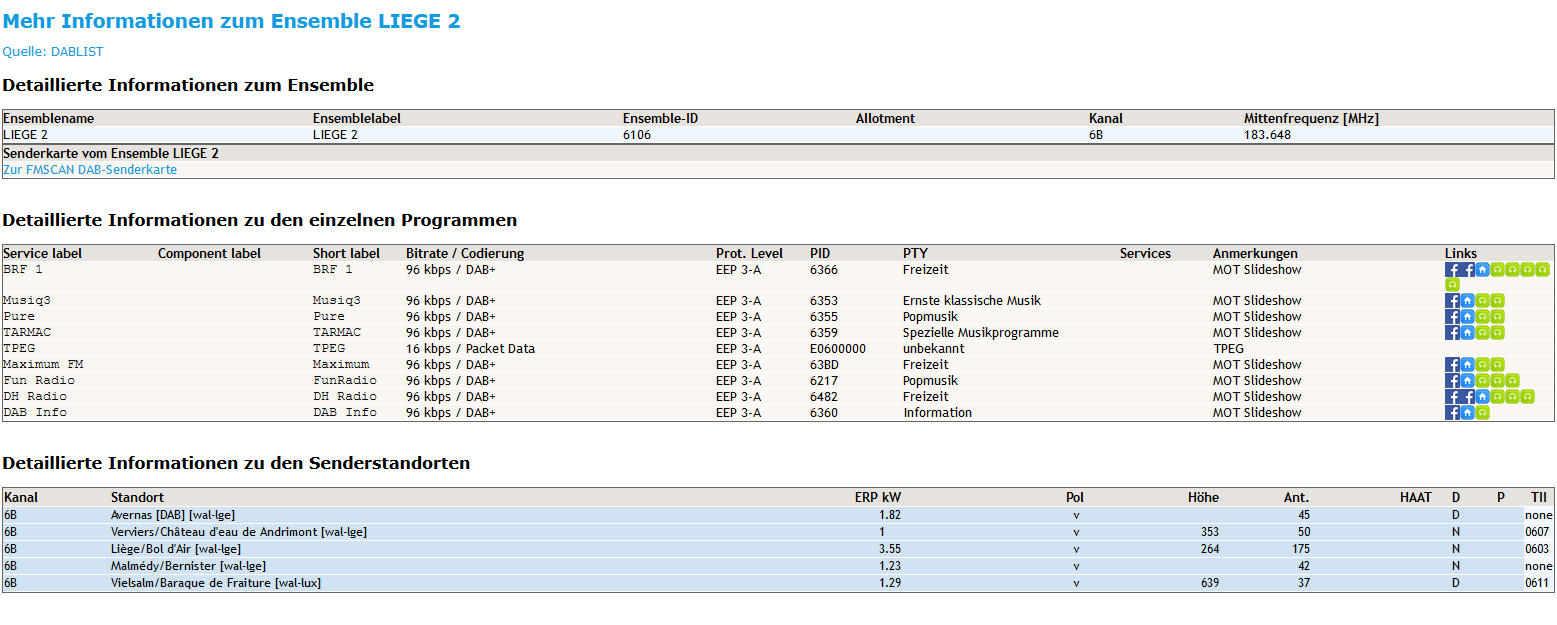This screenshot has width=1557, height=625.
Task: Click the 'Quelle: DABLIST' source link
Action: click(x=53, y=52)
